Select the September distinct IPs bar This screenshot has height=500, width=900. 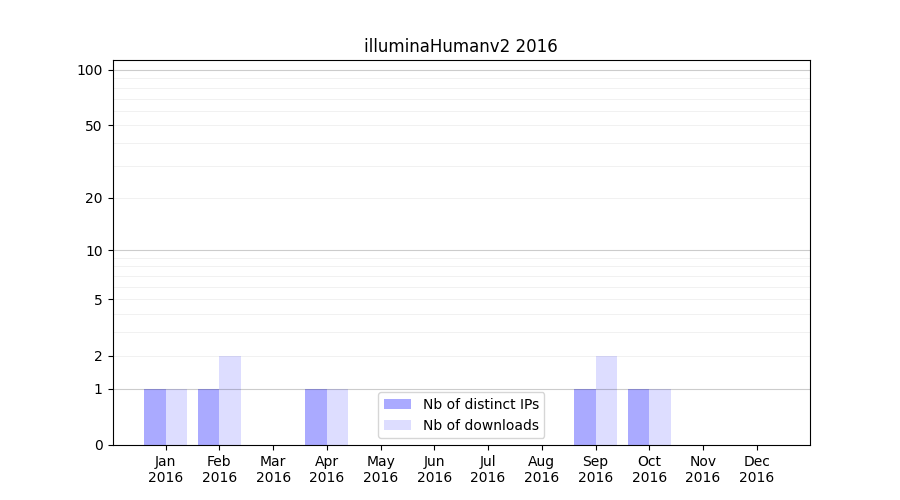point(585,417)
